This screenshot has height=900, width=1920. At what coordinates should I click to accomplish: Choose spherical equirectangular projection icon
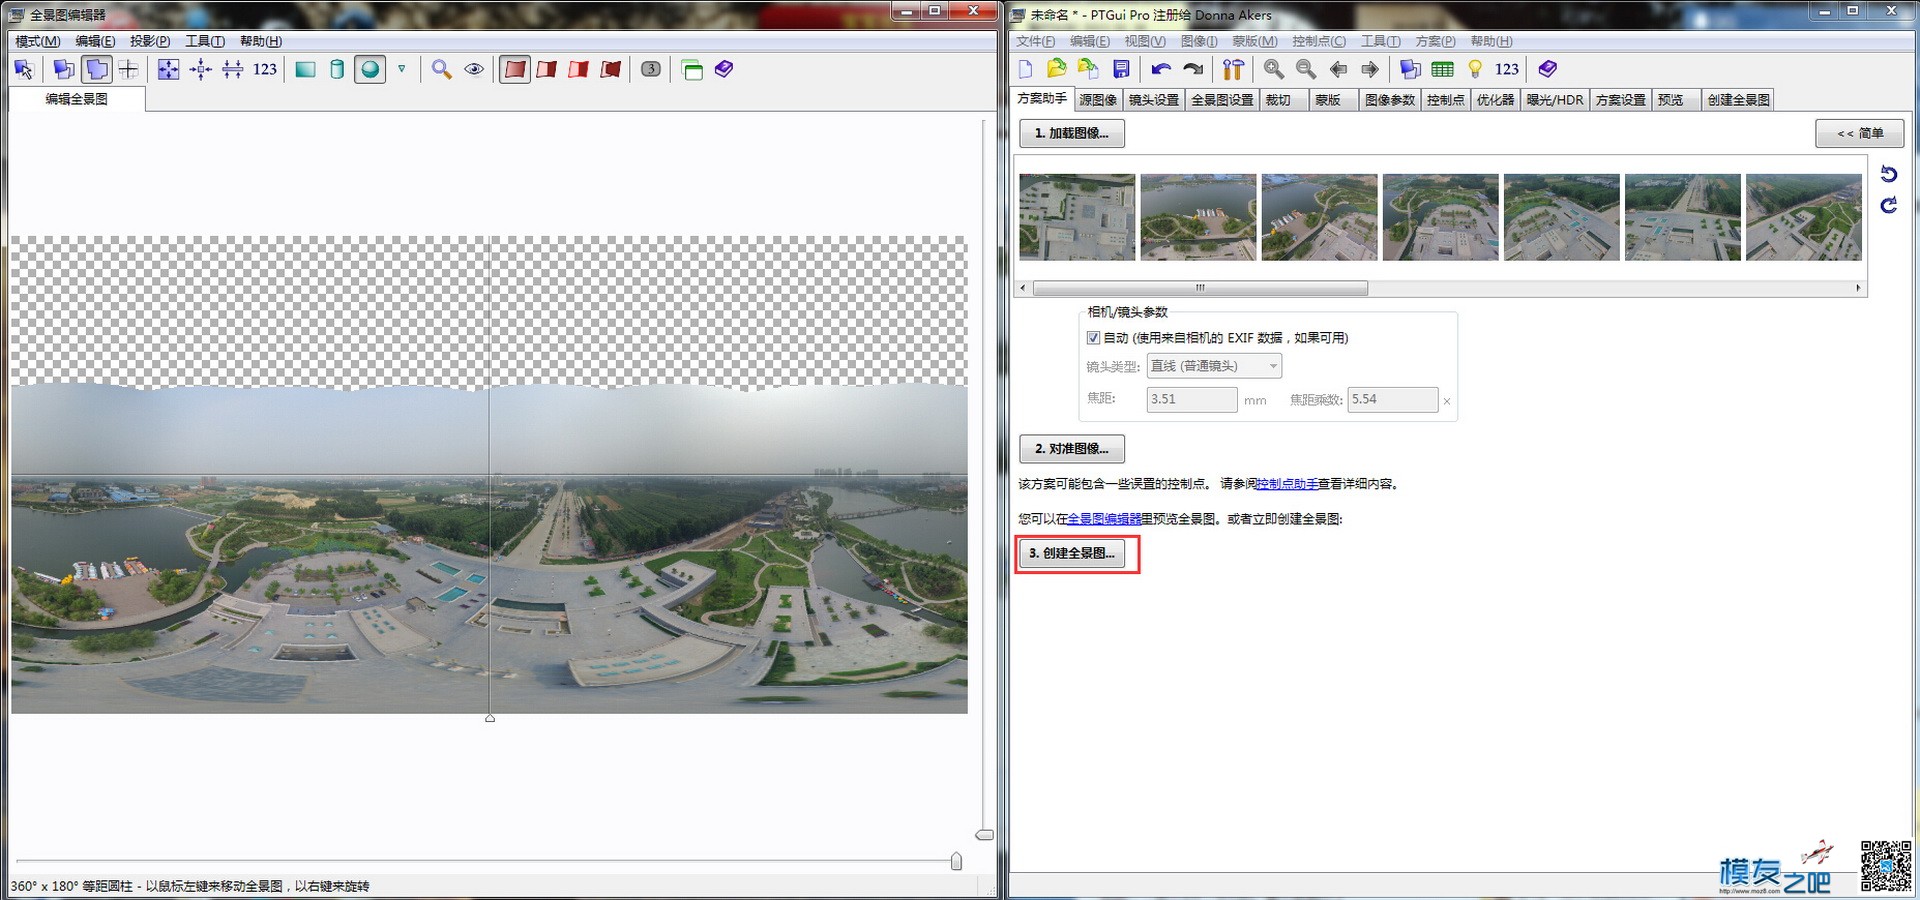tap(370, 69)
